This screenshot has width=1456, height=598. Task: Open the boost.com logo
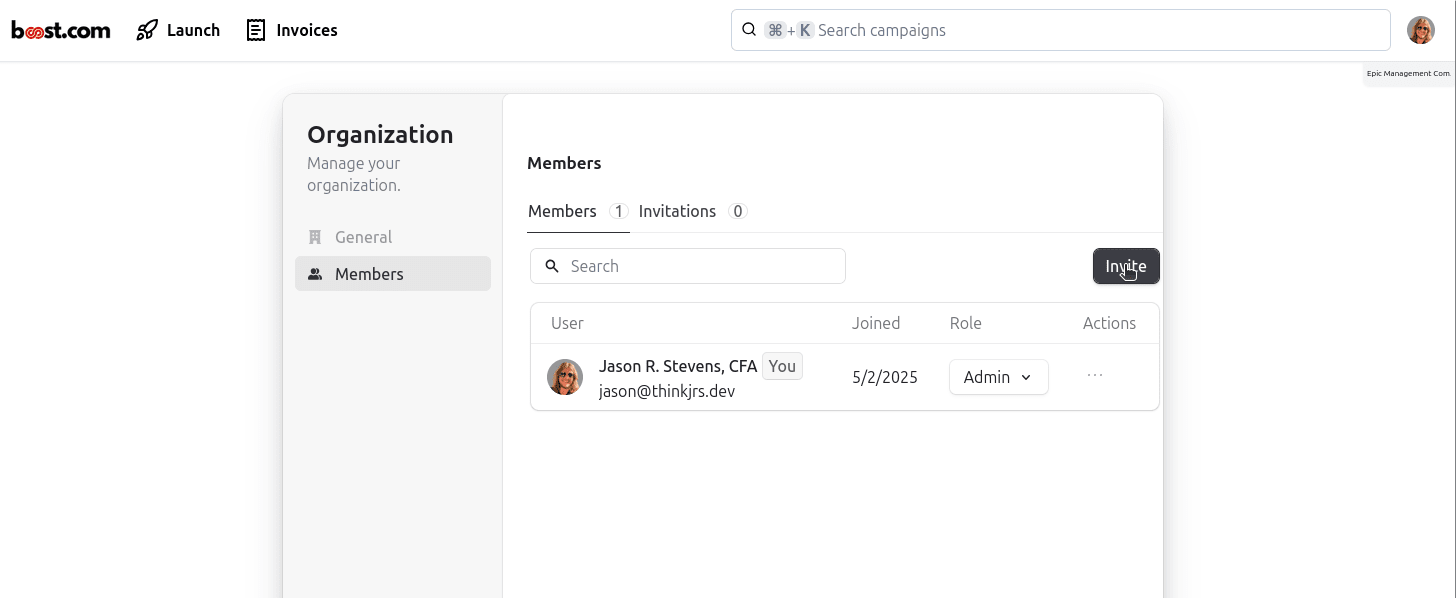pos(60,29)
